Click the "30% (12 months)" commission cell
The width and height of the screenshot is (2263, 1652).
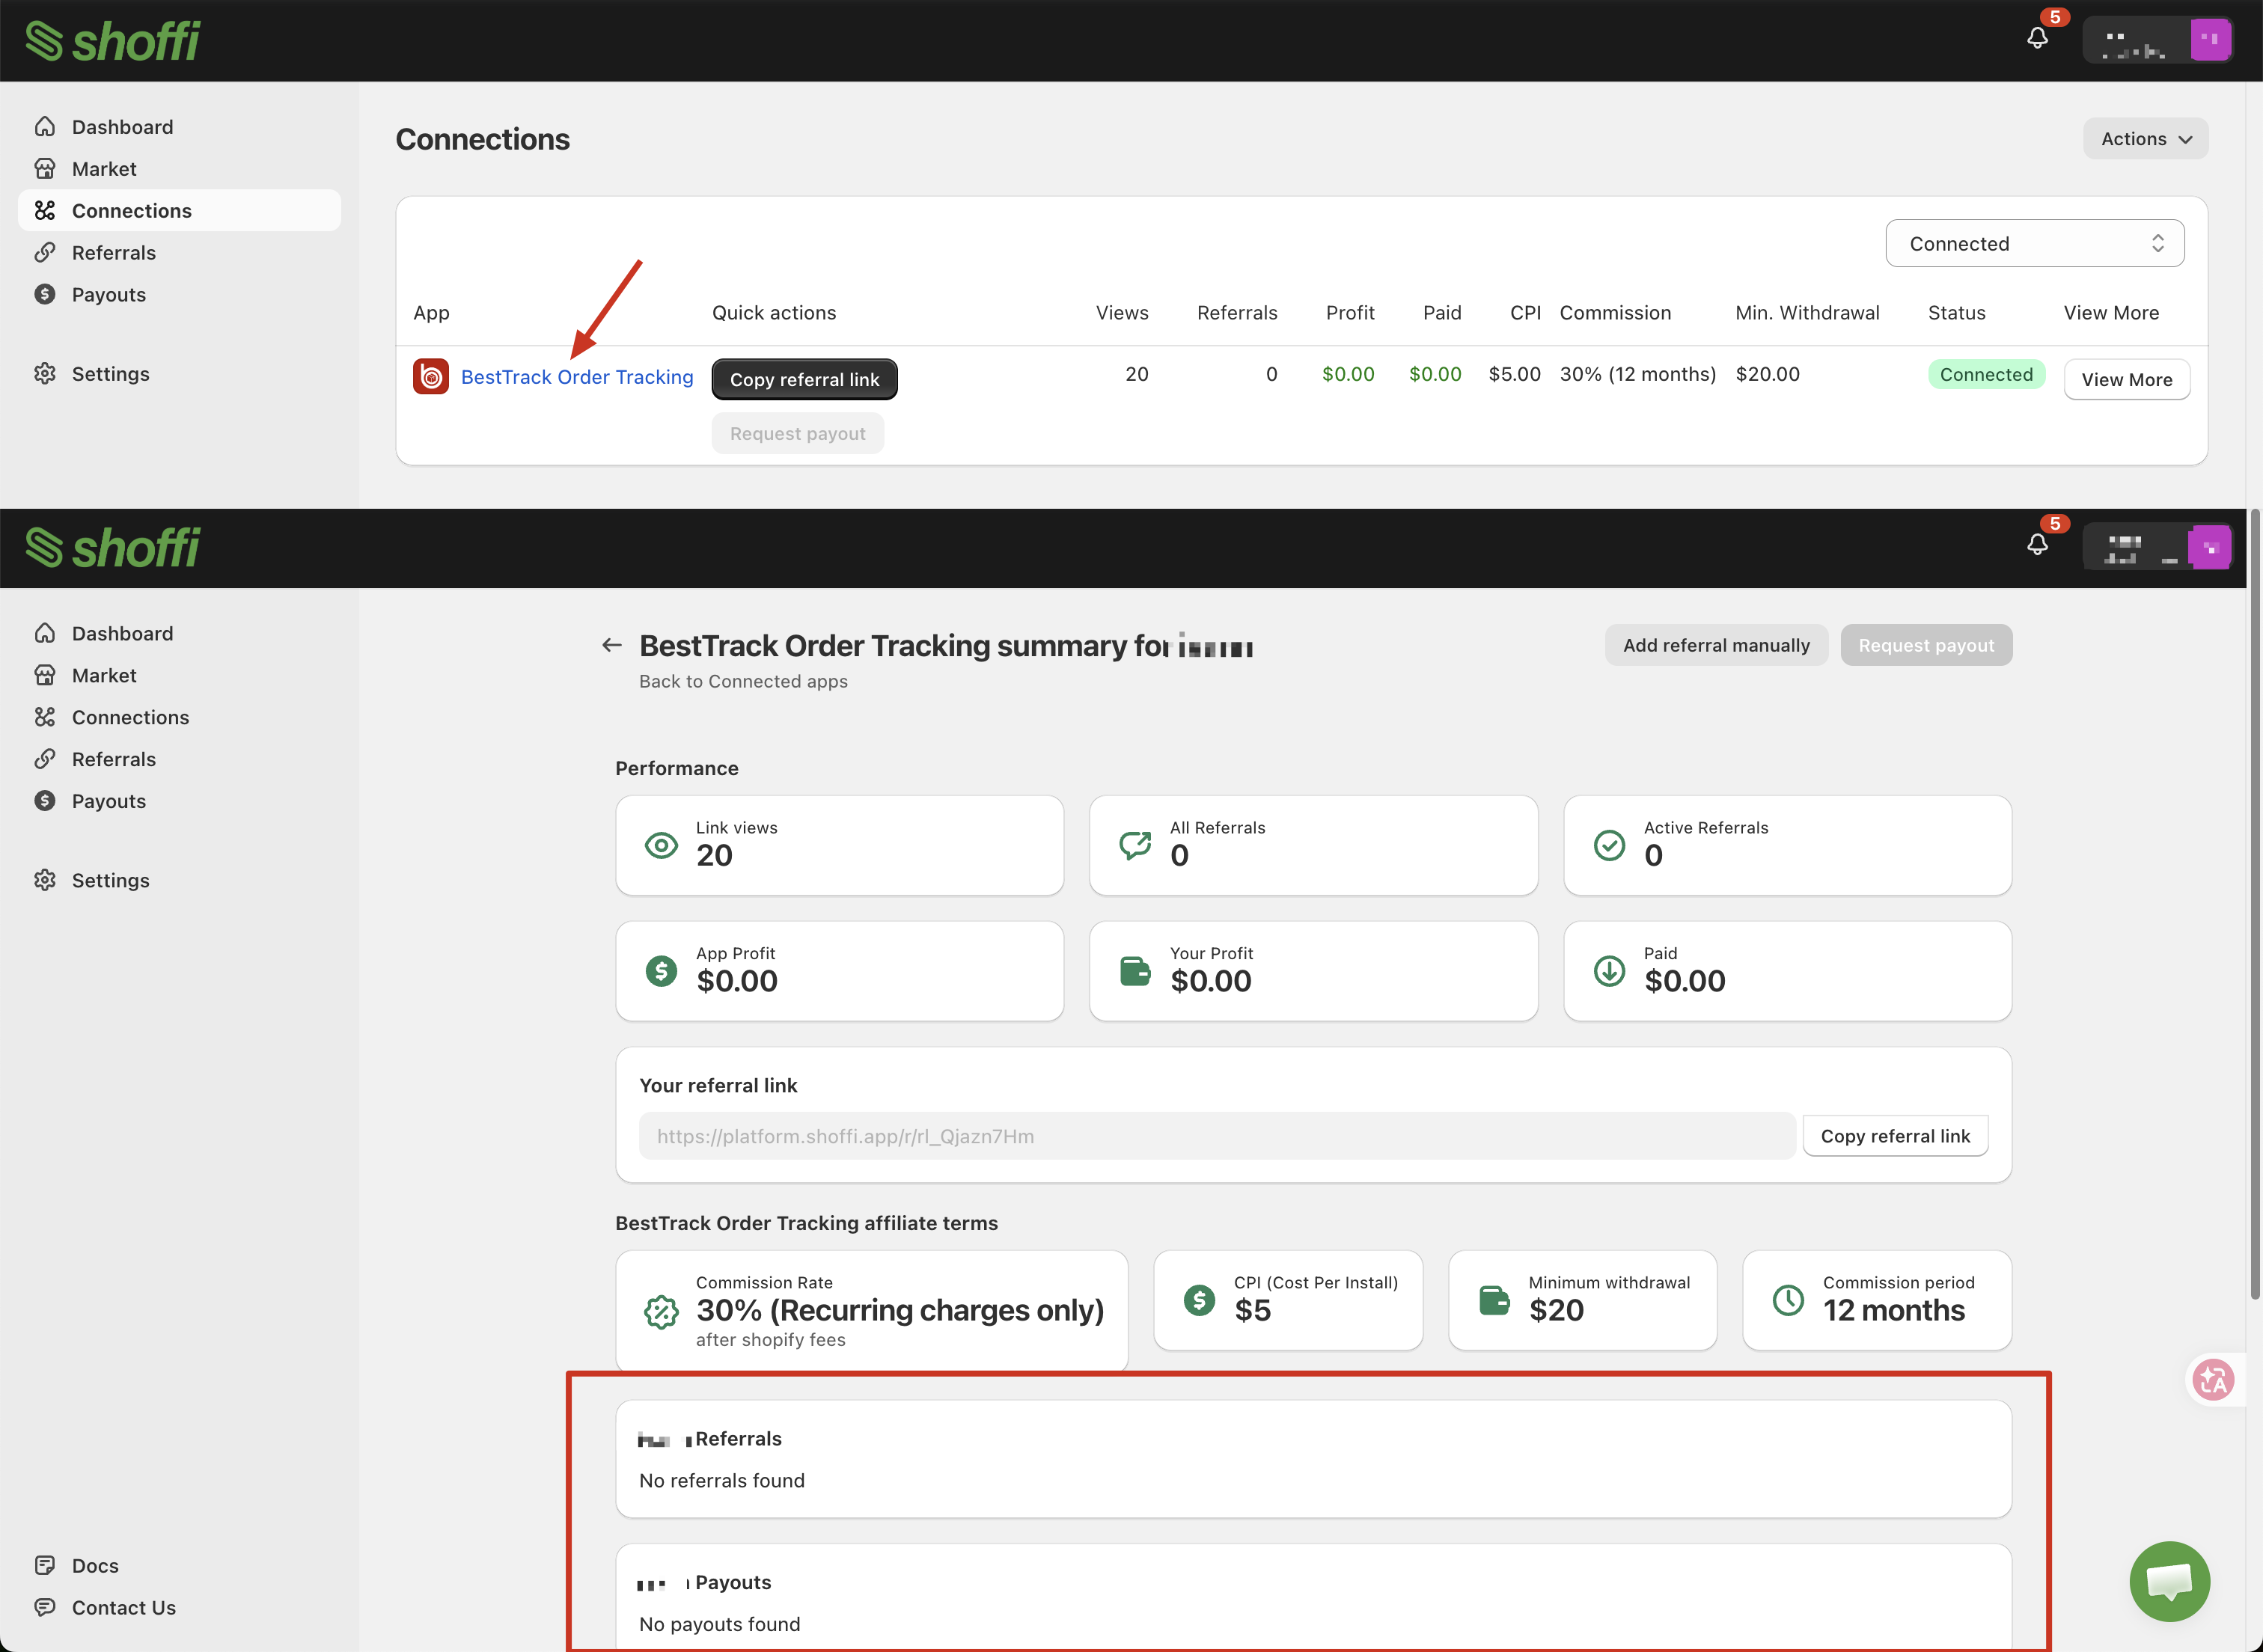(x=1637, y=374)
